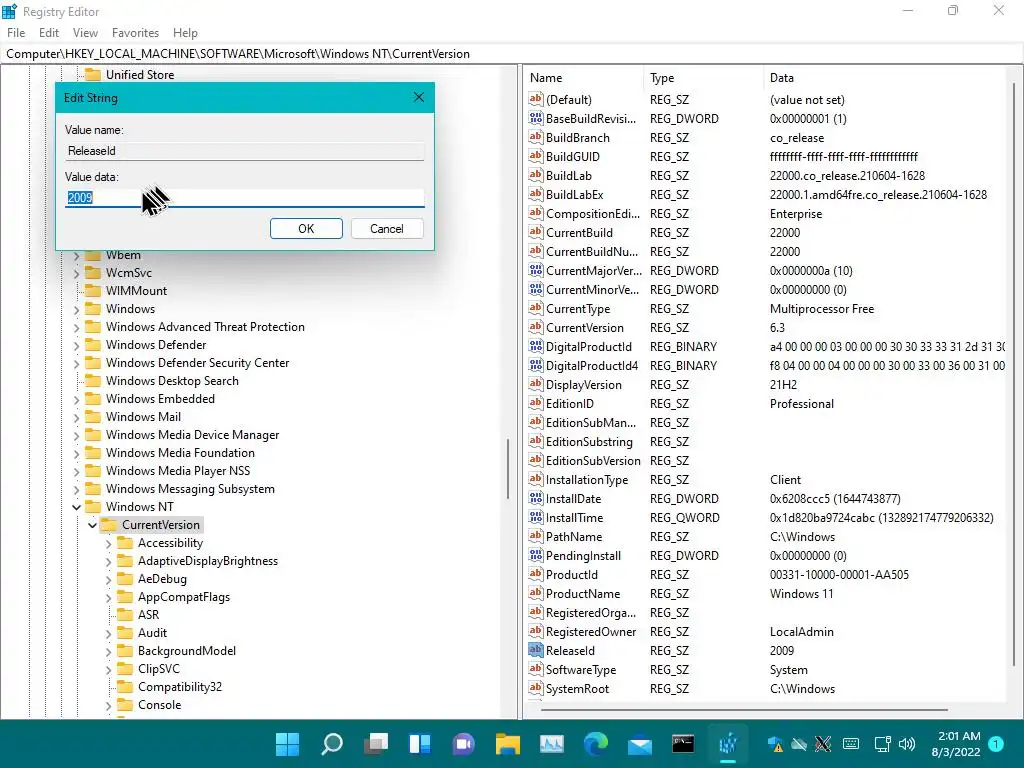Click the EditionID string icon
The width and height of the screenshot is (1024, 768).
click(536, 403)
